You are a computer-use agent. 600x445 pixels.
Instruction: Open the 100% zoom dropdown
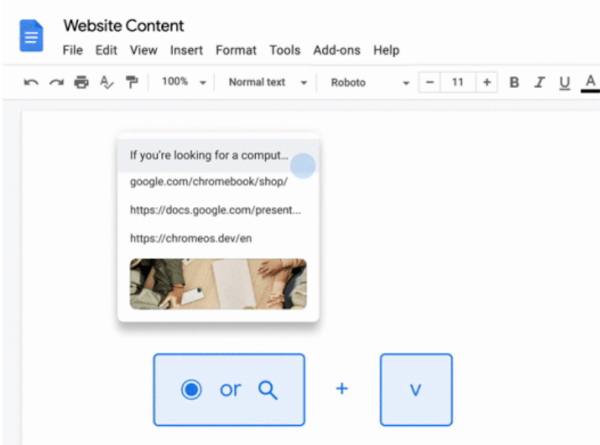coord(184,82)
